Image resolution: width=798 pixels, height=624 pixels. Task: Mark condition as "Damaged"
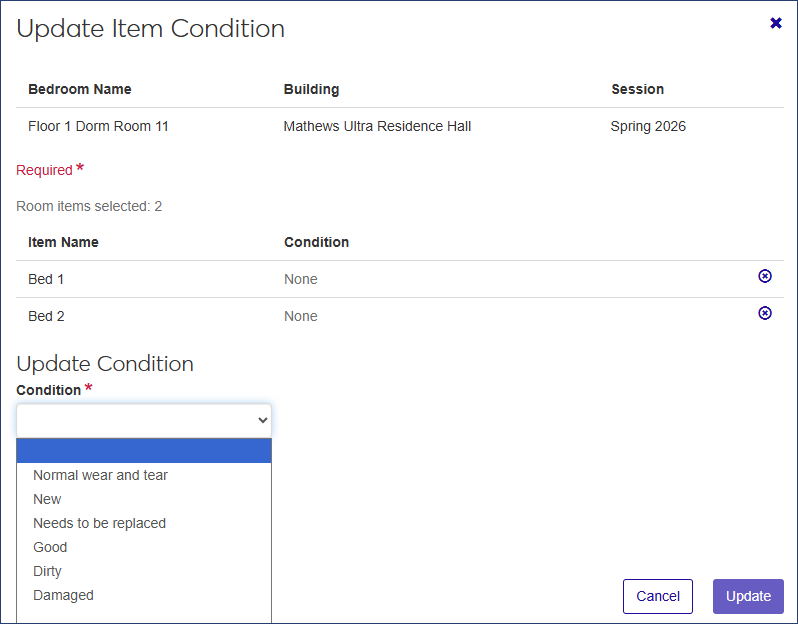click(x=63, y=595)
